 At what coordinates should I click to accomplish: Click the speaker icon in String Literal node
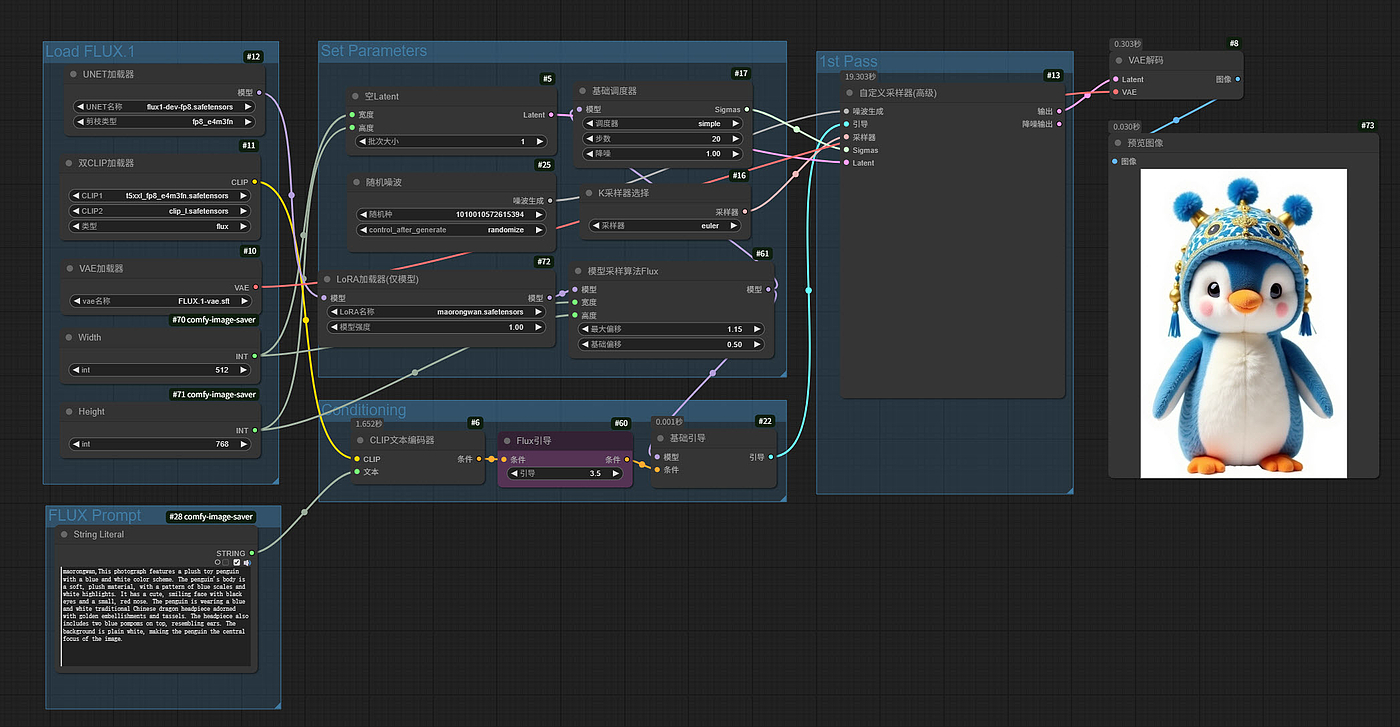(246, 562)
